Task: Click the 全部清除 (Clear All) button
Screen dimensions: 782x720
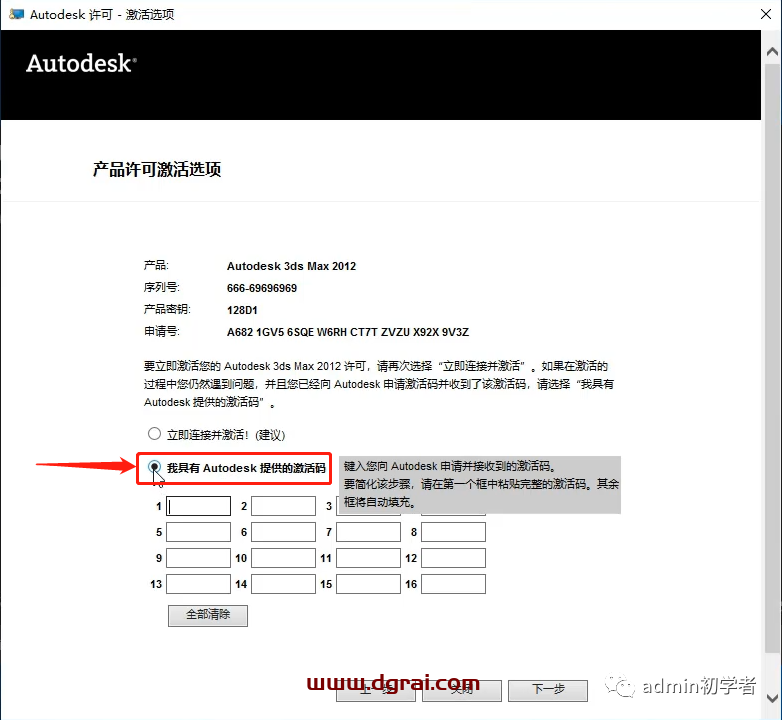Action: pos(208,615)
